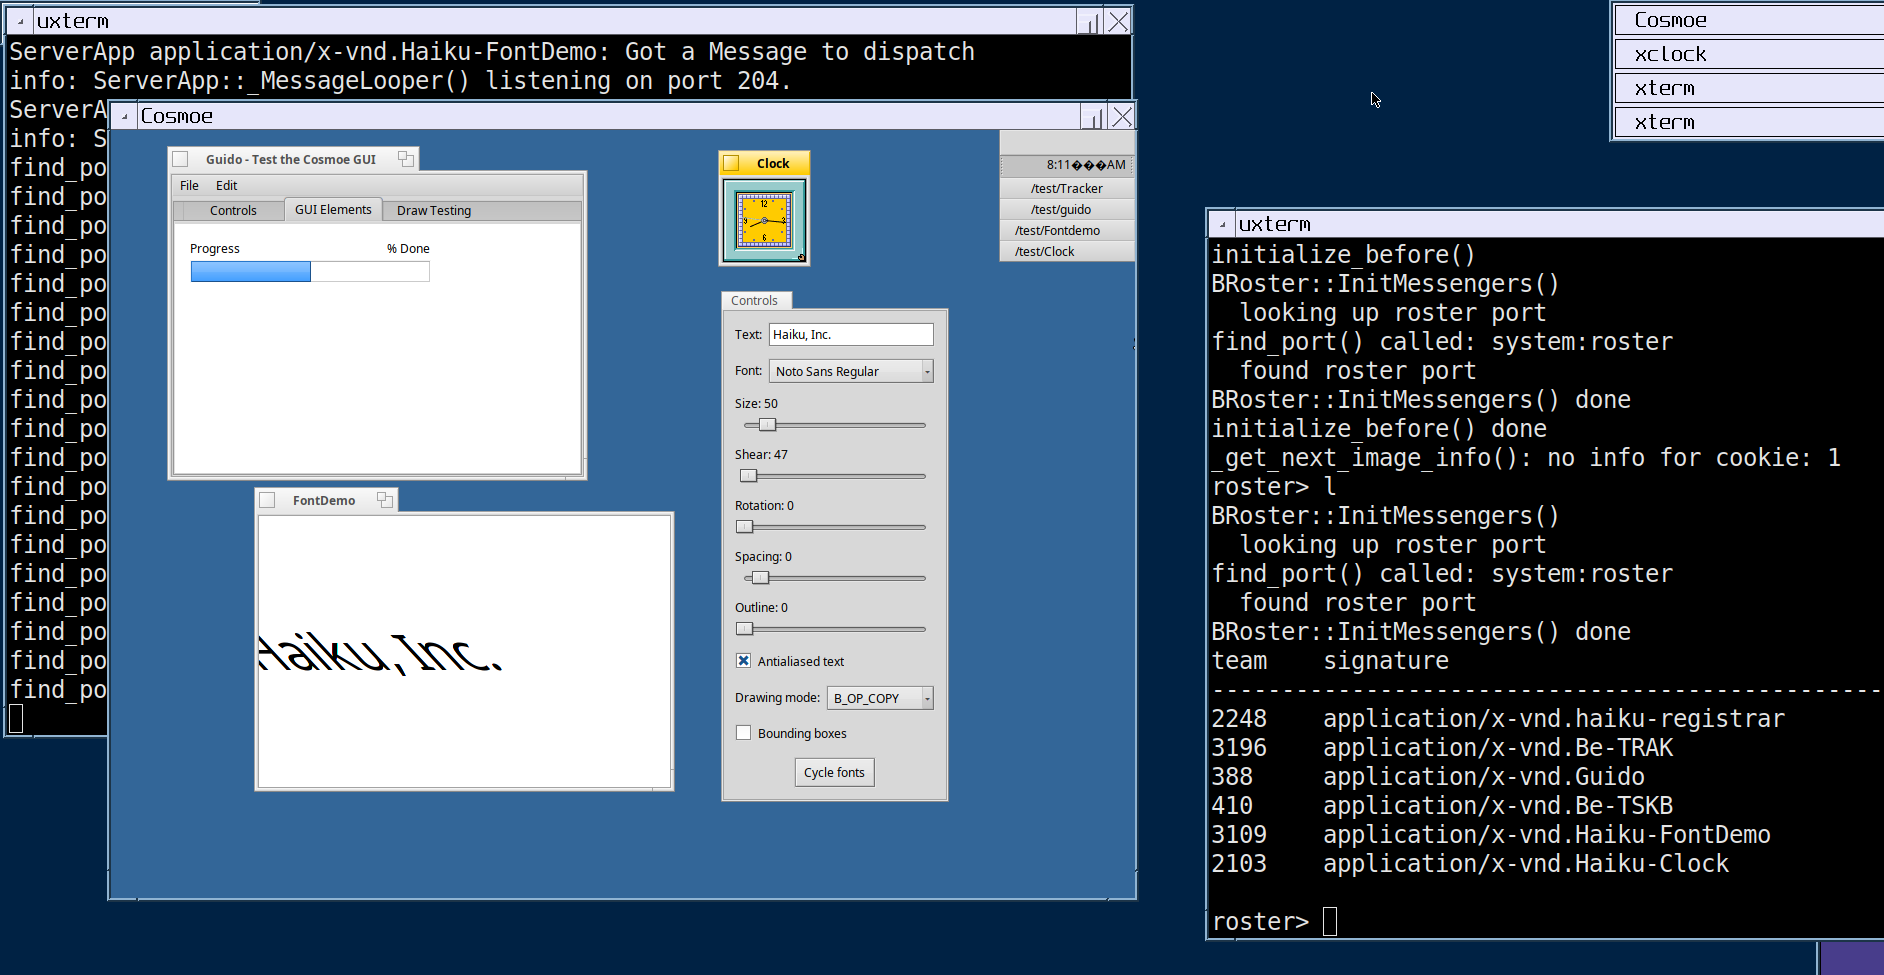Image resolution: width=1884 pixels, height=975 pixels.
Task: Click the Cosmoe window's iconify icon
Action: (1092, 117)
